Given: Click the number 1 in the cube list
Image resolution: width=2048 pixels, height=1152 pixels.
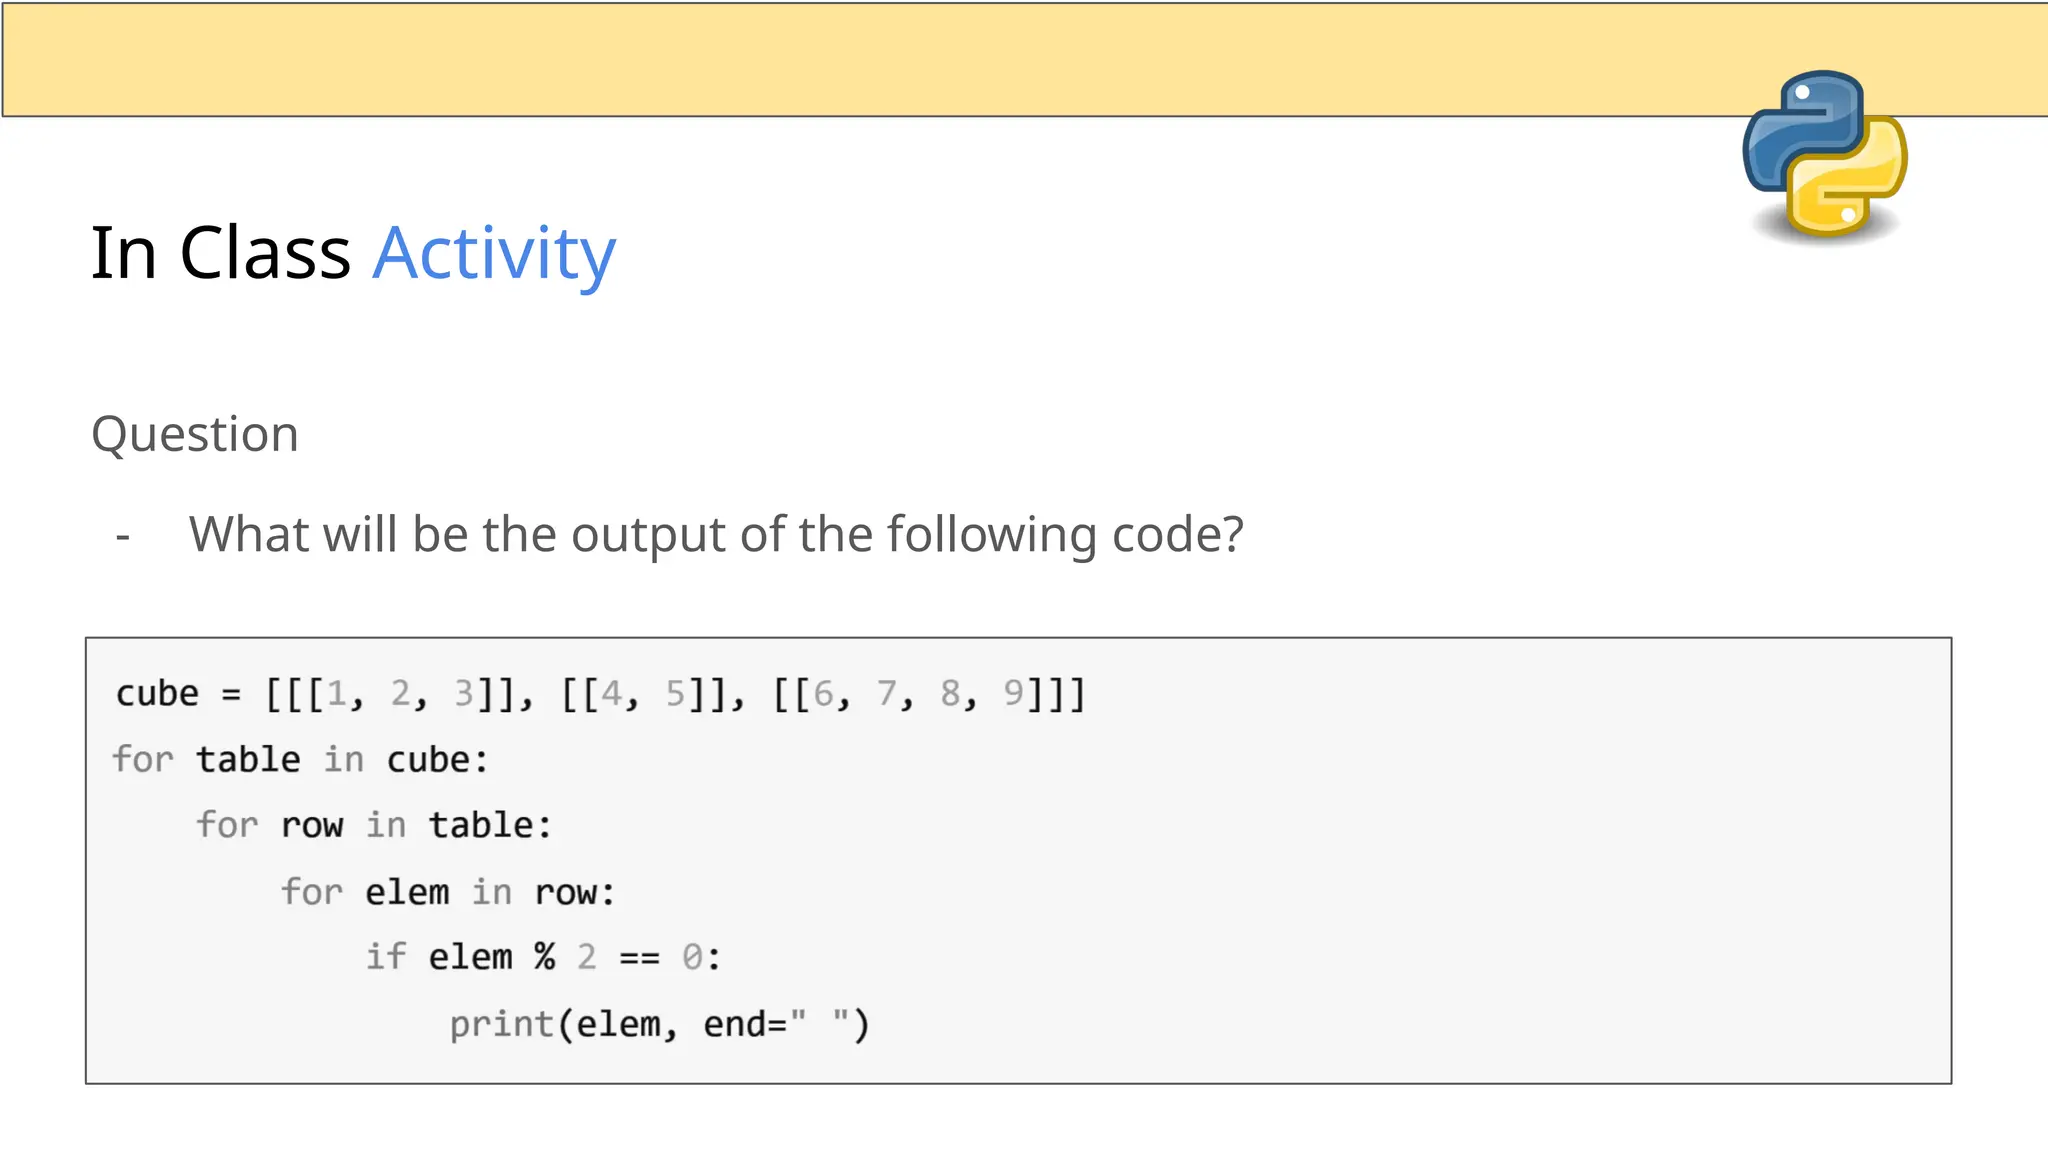Looking at the screenshot, I should coord(337,692).
